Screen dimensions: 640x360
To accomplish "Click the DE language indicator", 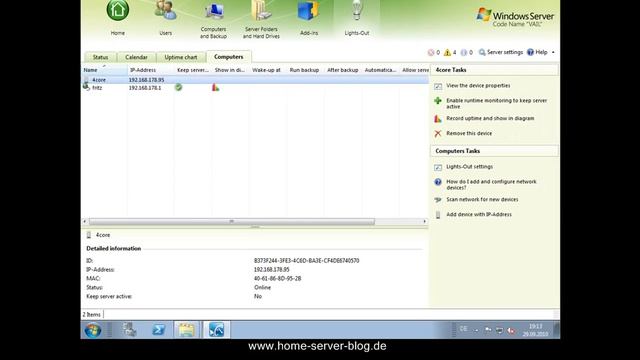I will coord(463,329).
